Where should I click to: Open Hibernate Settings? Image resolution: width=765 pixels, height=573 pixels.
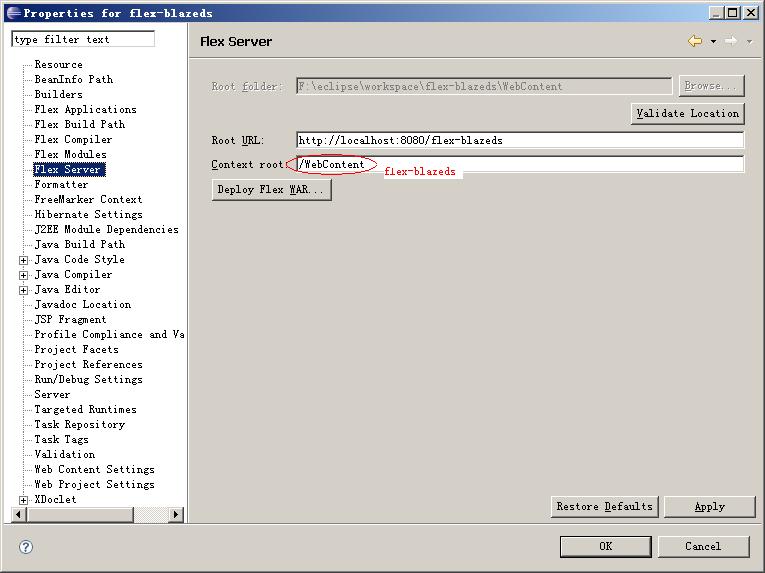[x=88, y=214]
